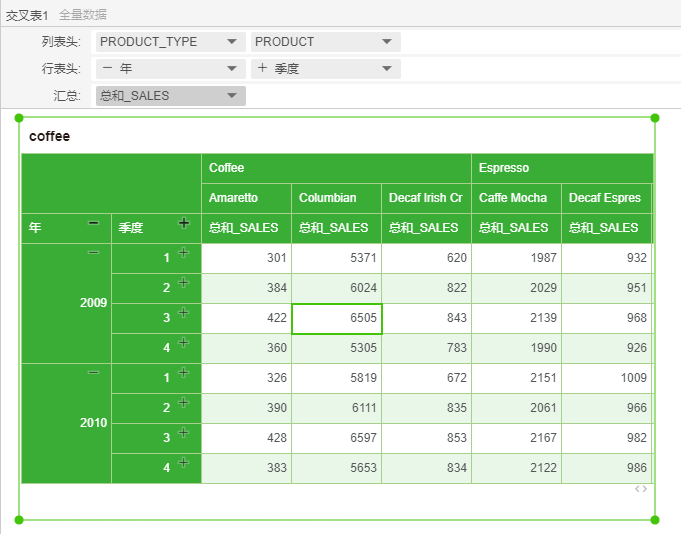
Task: Expand quarter 3 of 2009
Action: (x=183, y=313)
